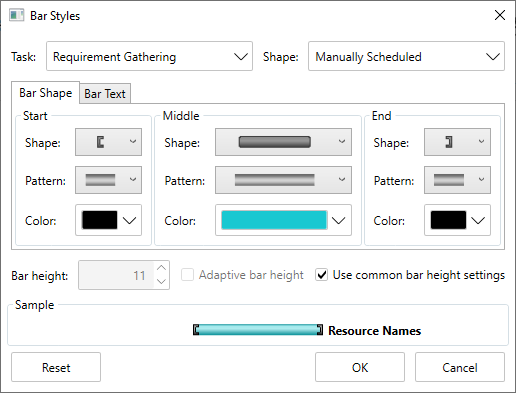
Task: Click the Bar Styles window icon
Action: click(17, 15)
